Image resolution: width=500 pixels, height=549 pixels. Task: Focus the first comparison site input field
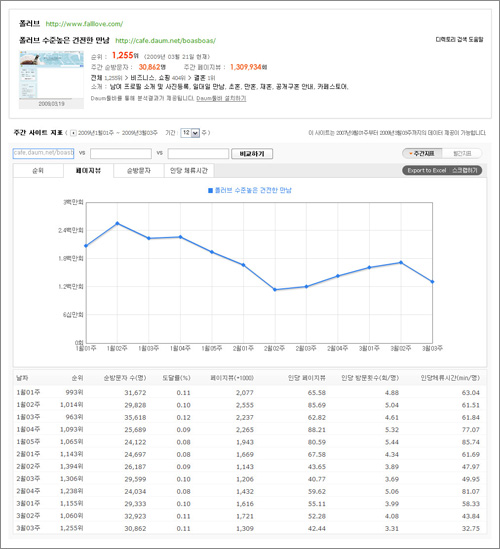pyautogui.click(x=43, y=153)
